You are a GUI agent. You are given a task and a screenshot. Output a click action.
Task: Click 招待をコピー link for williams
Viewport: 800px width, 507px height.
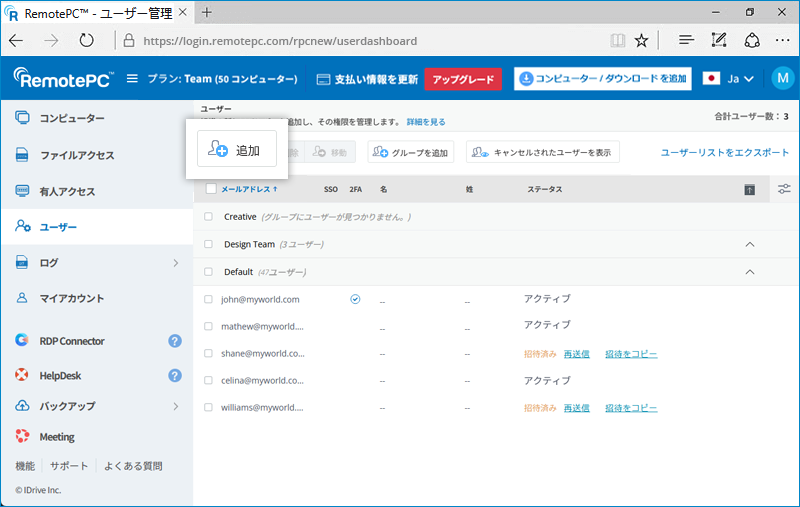631,408
